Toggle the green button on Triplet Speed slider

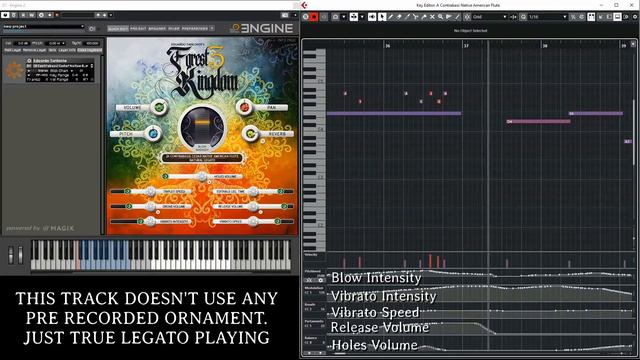127,191
